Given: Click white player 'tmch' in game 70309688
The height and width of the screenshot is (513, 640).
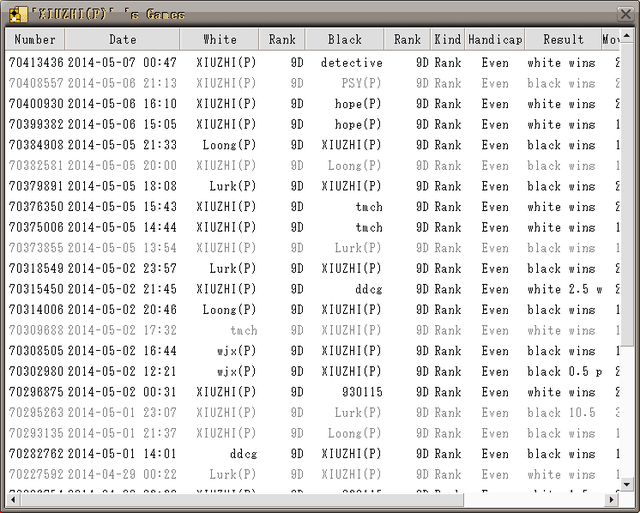Looking at the screenshot, I should (x=243, y=330).
